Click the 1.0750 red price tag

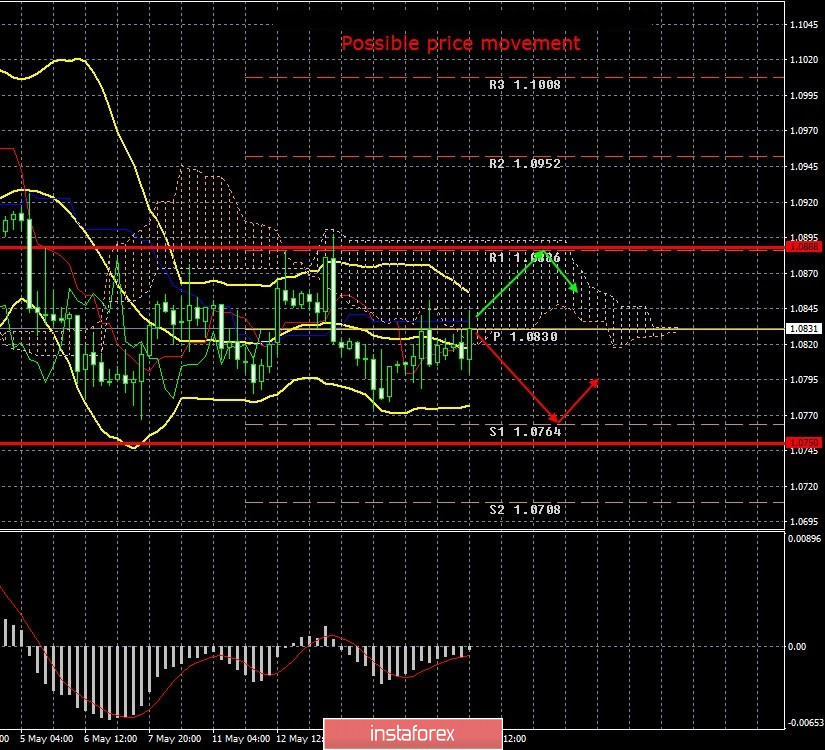[803, 443]
